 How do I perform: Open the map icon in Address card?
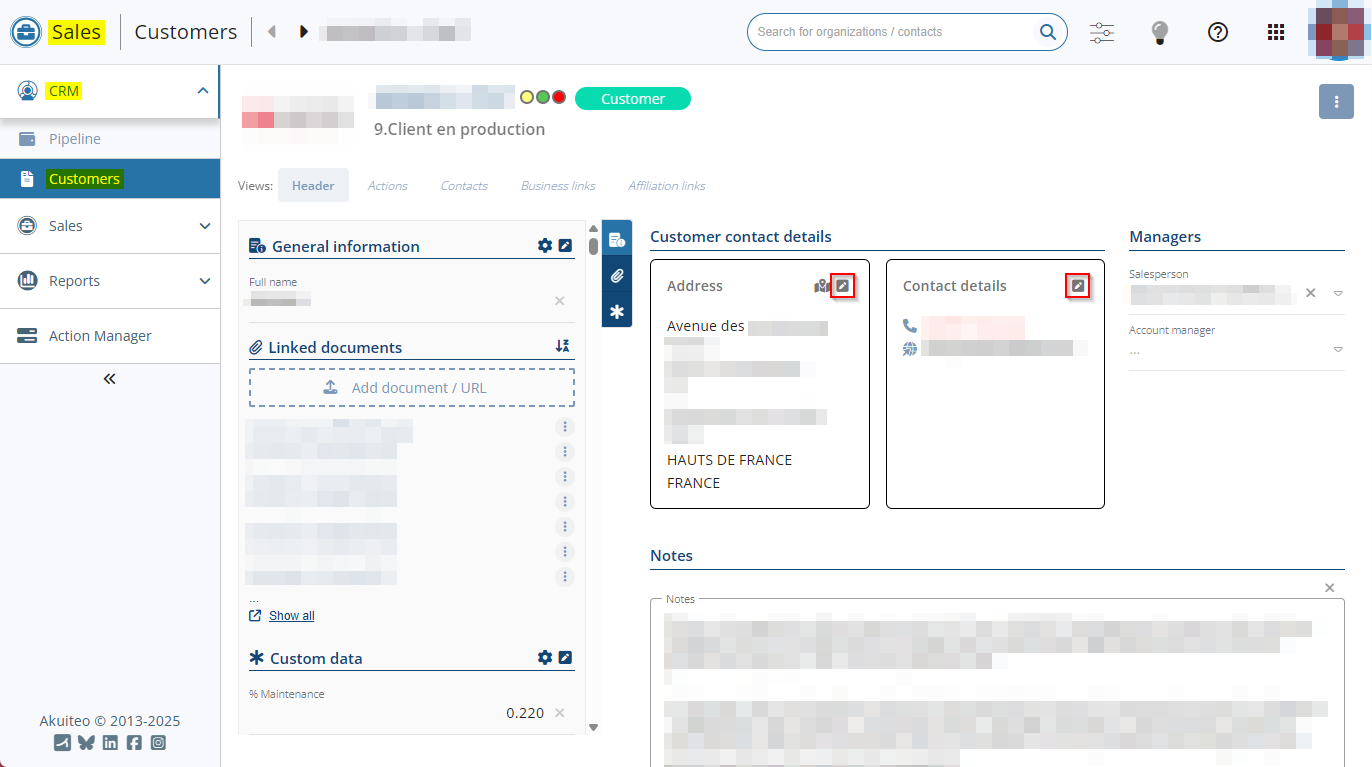tap(822, 287)
